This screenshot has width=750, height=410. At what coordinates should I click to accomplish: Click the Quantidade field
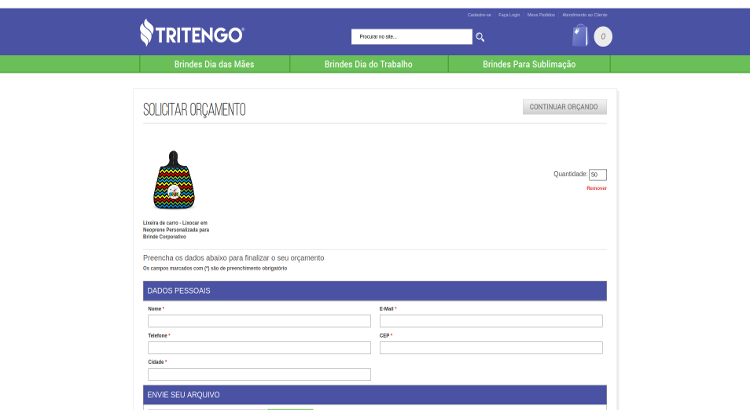point(597,175)
